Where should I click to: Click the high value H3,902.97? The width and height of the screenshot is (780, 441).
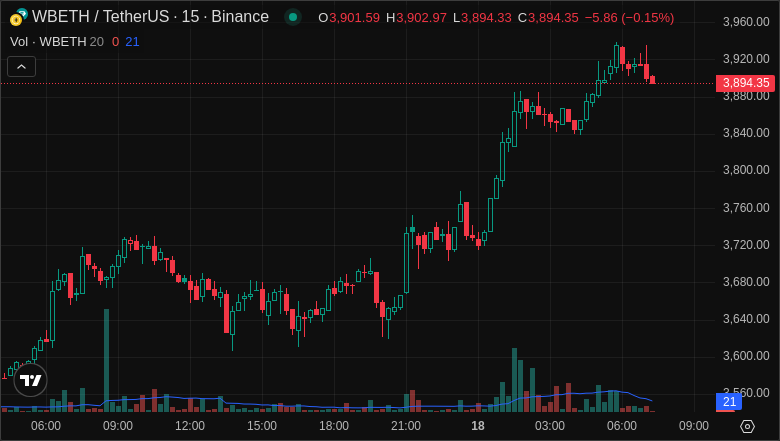click(x=416, y=18)
